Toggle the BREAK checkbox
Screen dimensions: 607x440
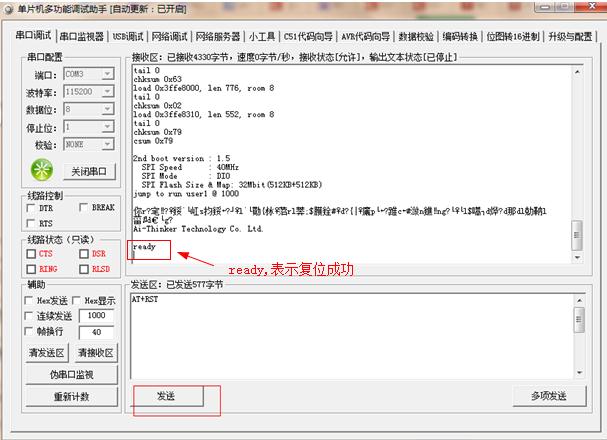83,208
